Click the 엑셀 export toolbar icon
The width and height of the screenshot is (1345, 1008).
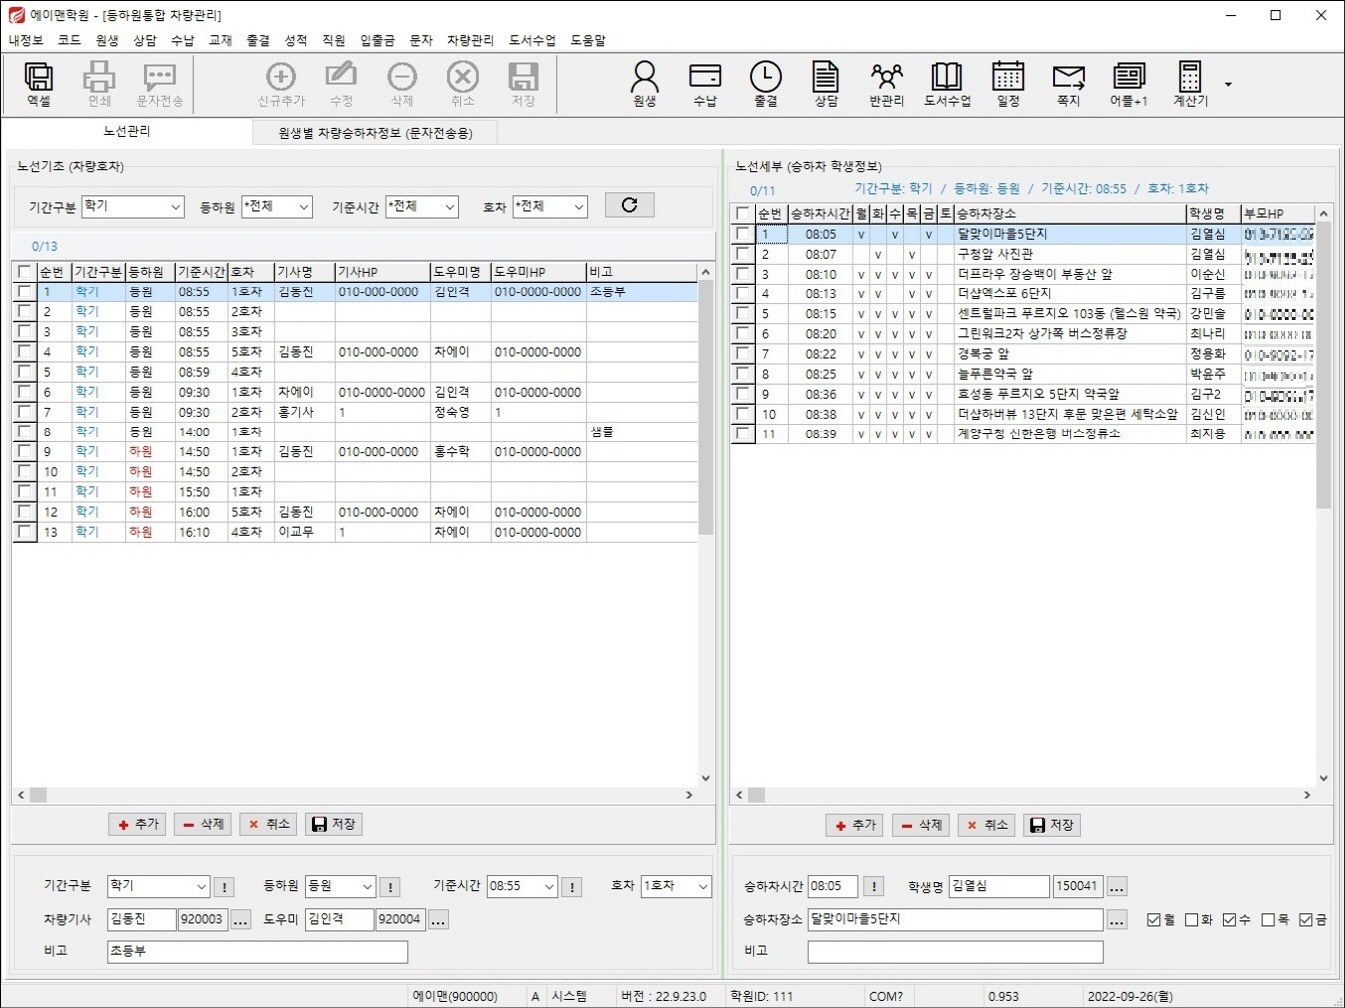click(x=39, y=84)
